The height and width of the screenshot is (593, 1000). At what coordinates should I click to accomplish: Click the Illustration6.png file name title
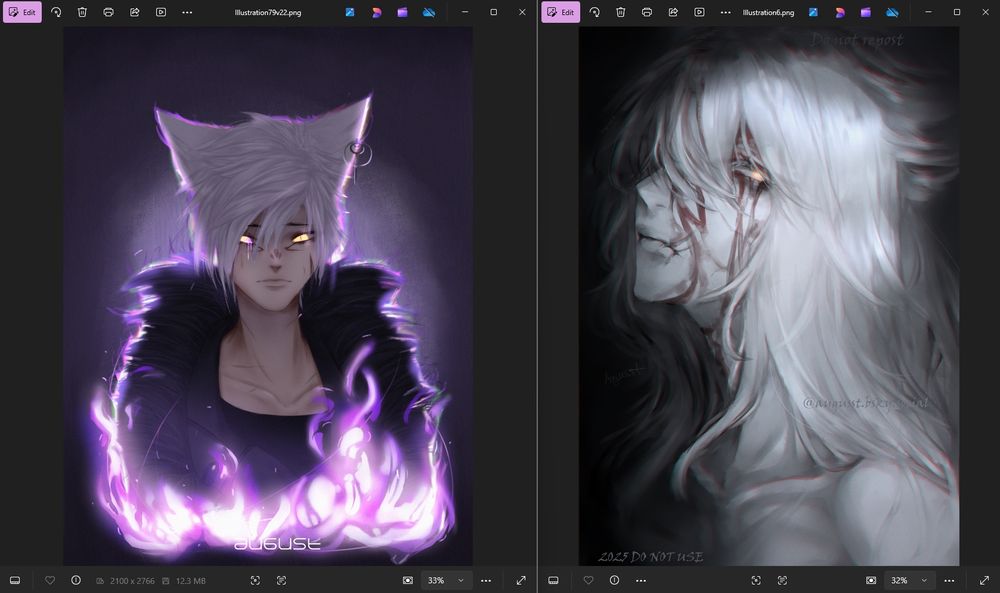pos(768,12)
